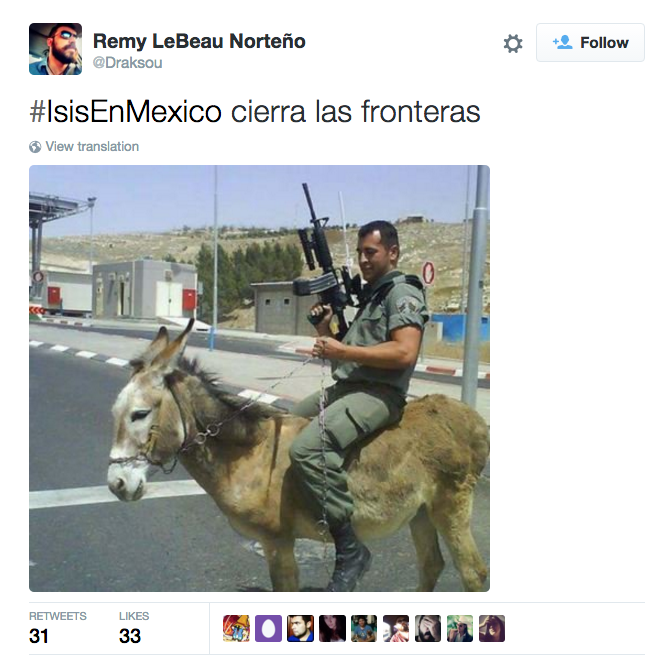Click the Follow button
Viewport: 666px width, 656px height.
(590, 42)
